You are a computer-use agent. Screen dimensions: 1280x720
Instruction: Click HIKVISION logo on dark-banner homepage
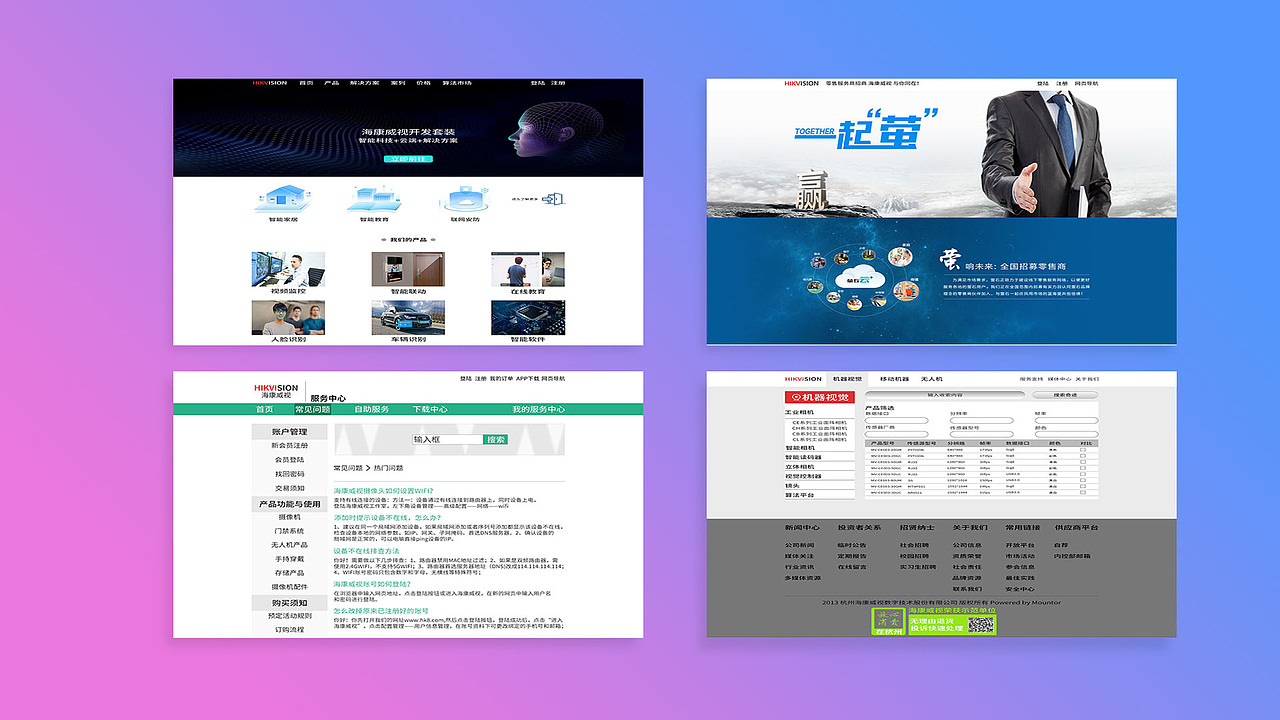point(269,83)
